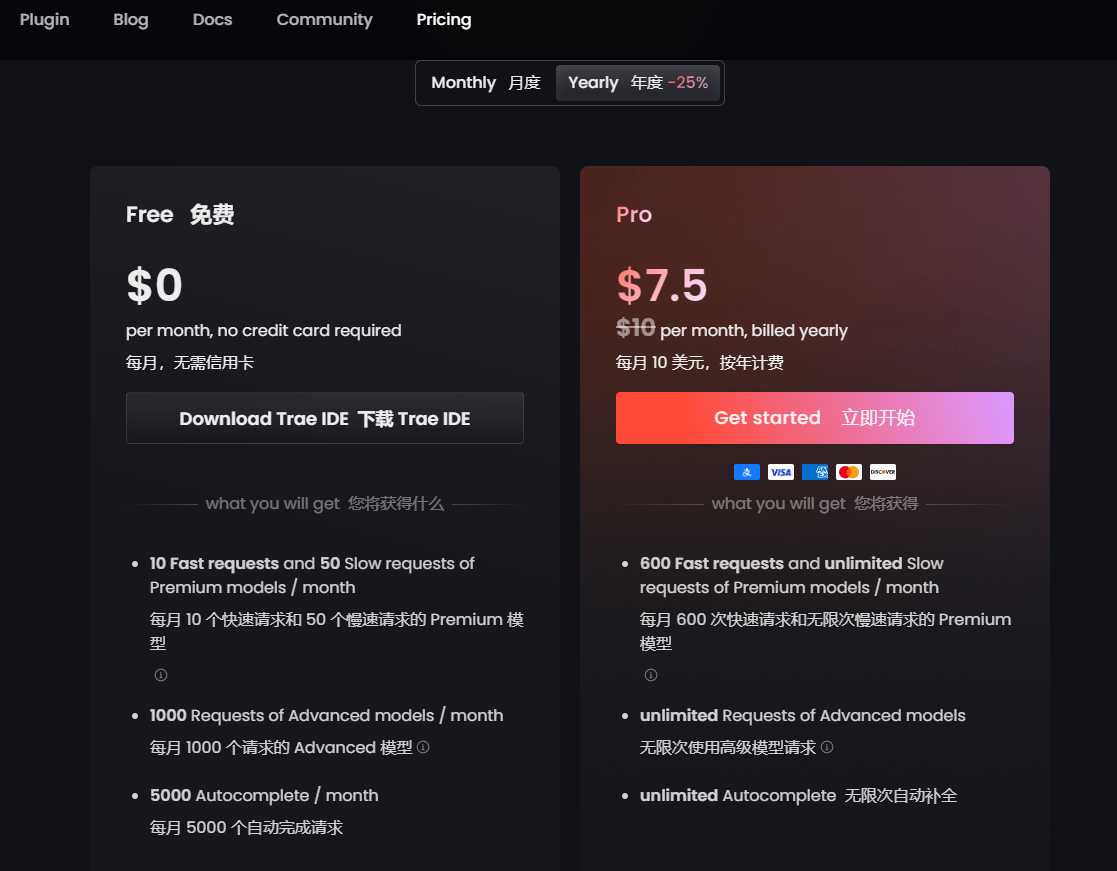
Task: Click 'per month, no credit card required'
Action: [x=264, y=330]
